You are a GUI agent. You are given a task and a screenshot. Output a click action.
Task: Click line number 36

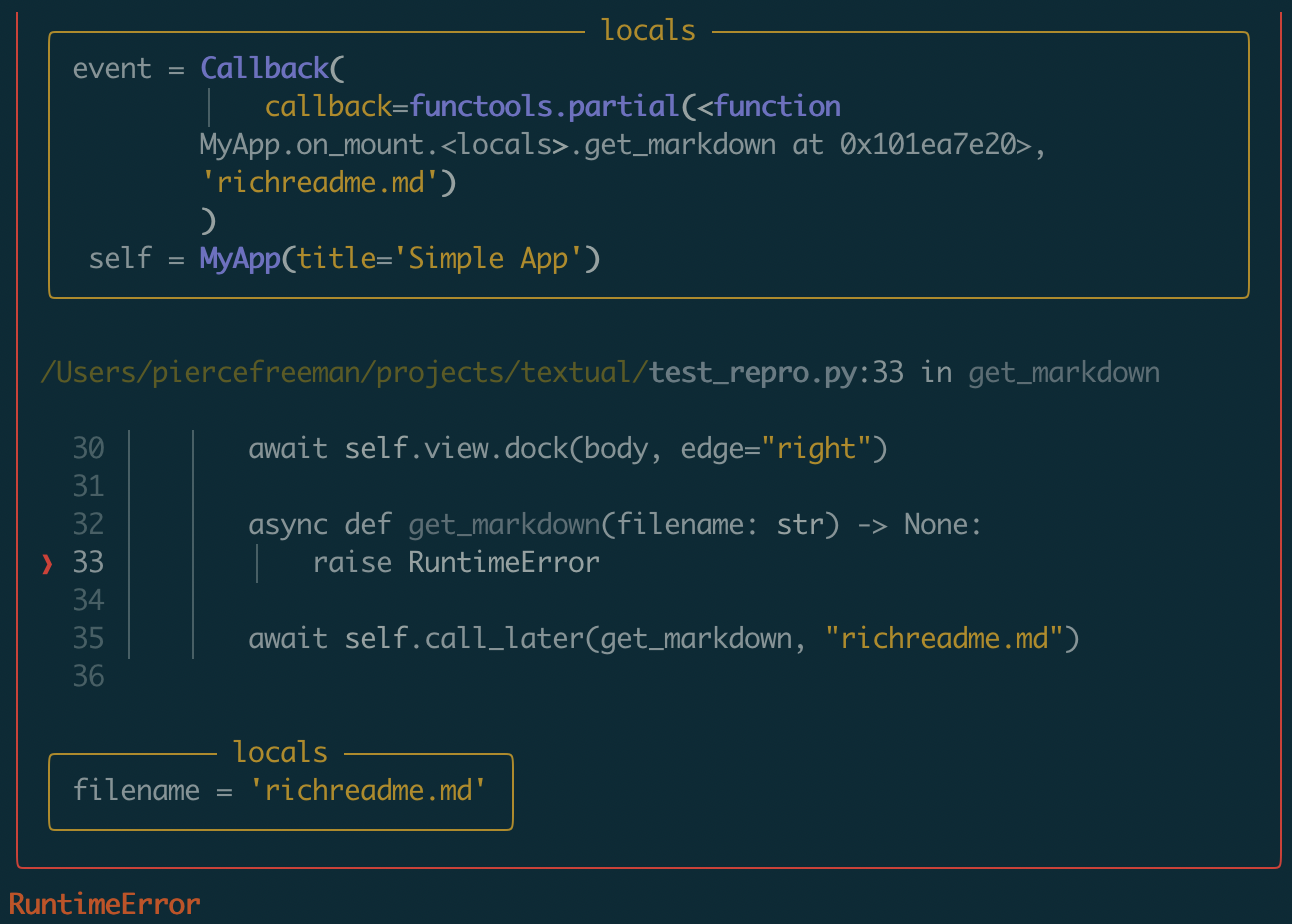coord(88,677)
